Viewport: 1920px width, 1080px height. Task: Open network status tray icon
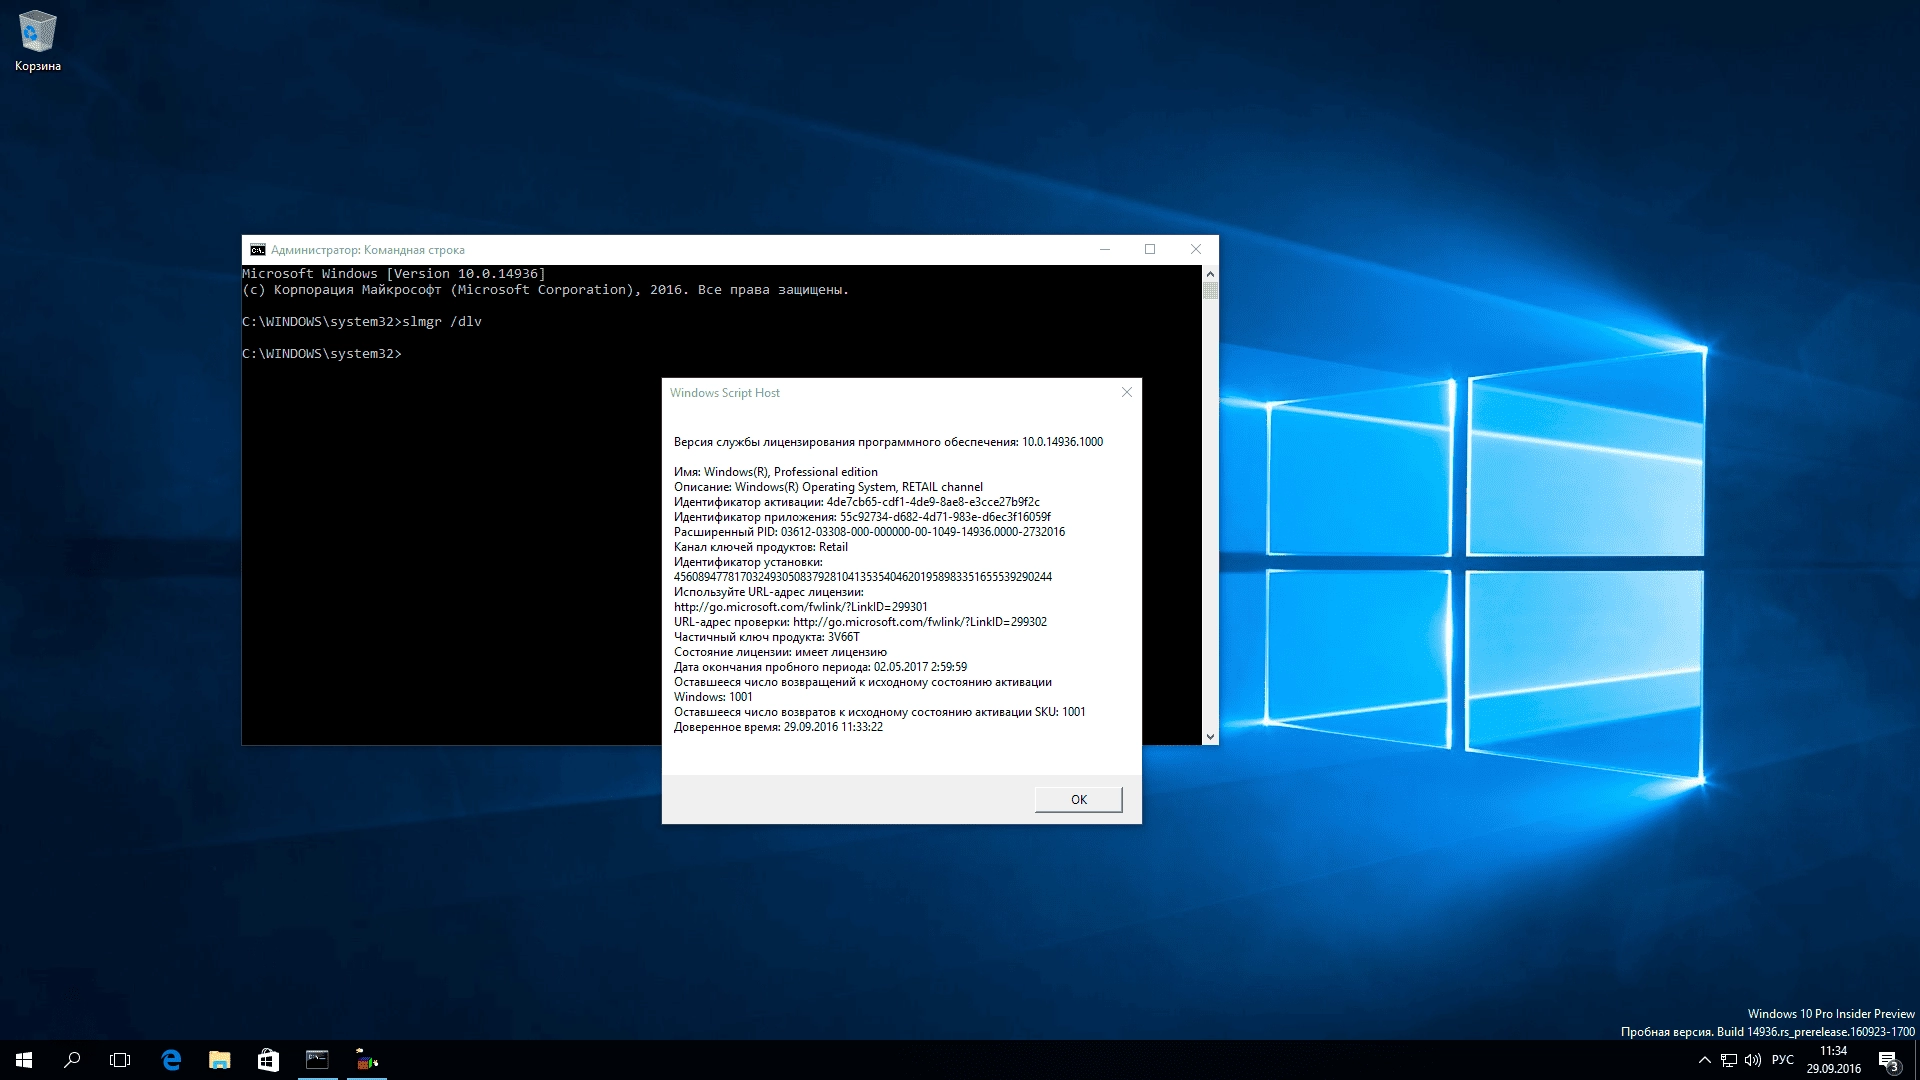point(1729,1060)
